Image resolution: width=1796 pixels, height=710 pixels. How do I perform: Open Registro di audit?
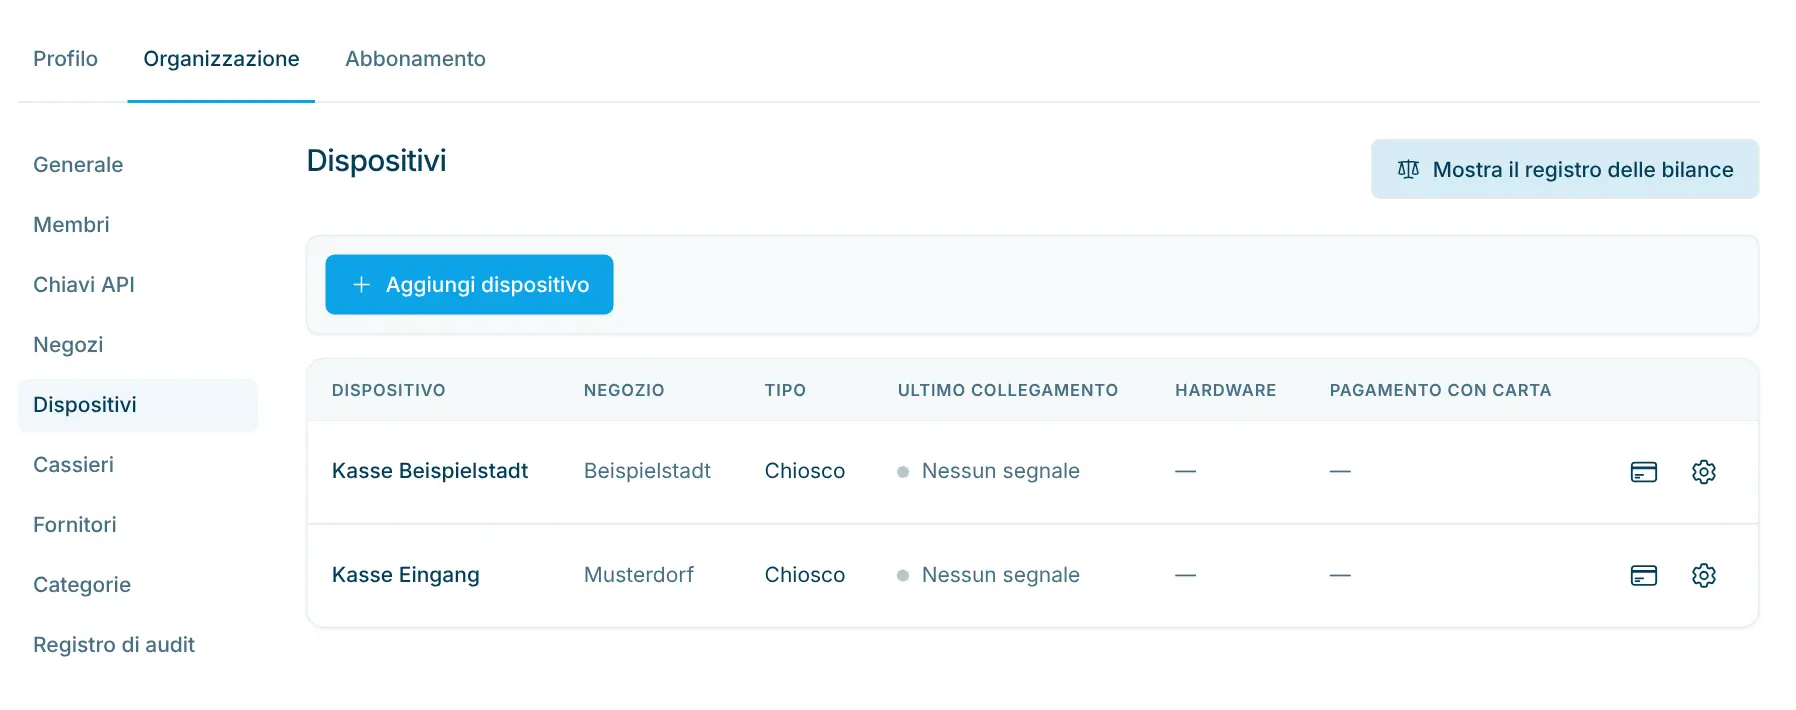pyautogui.click(x=114, y=645)
